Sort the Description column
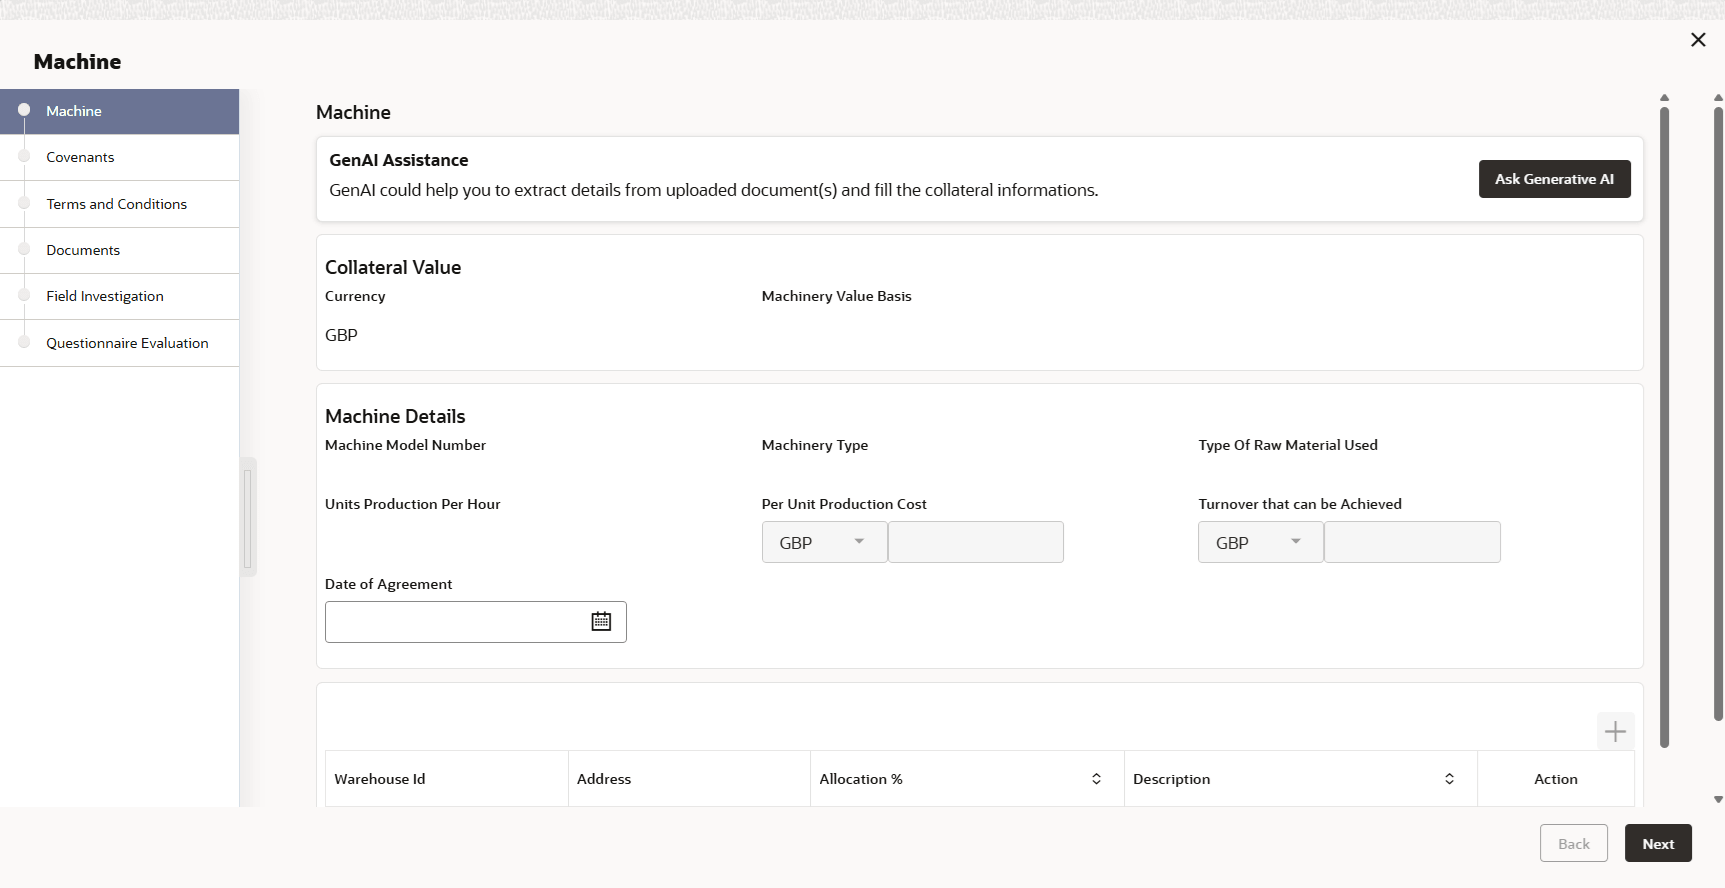Screen dimensions: 1725x888 click(x=1449, y=779)
